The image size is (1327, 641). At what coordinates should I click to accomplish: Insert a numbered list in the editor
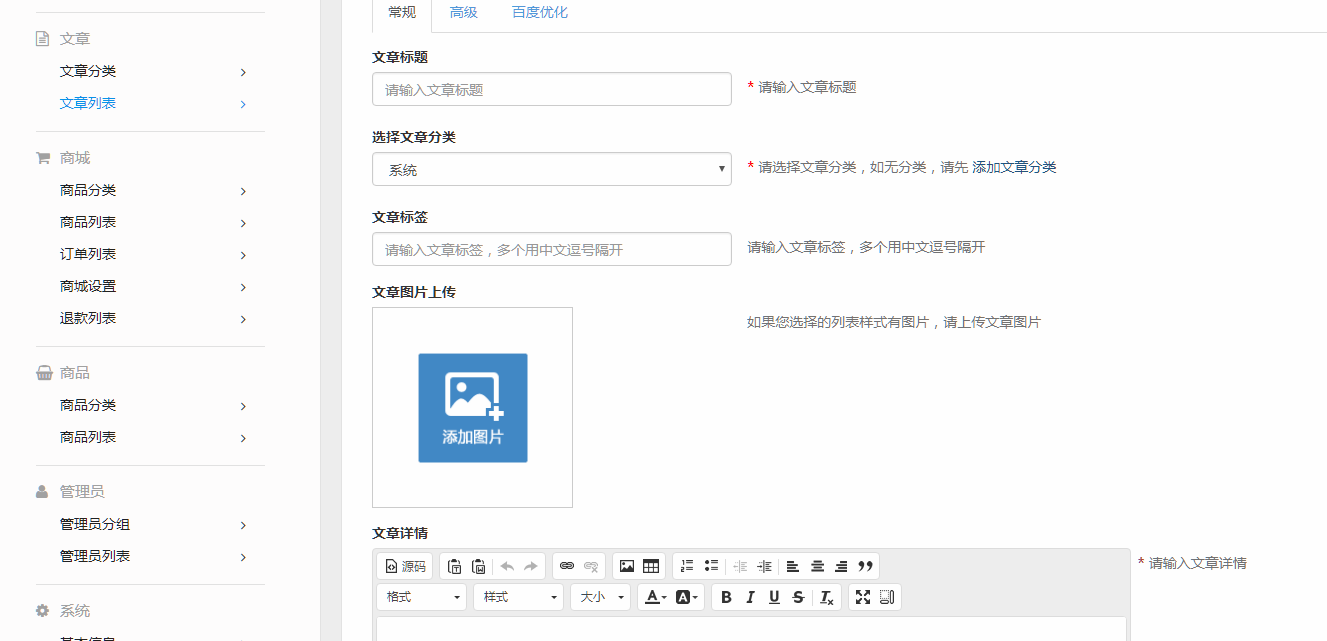[x=687, y=566]
